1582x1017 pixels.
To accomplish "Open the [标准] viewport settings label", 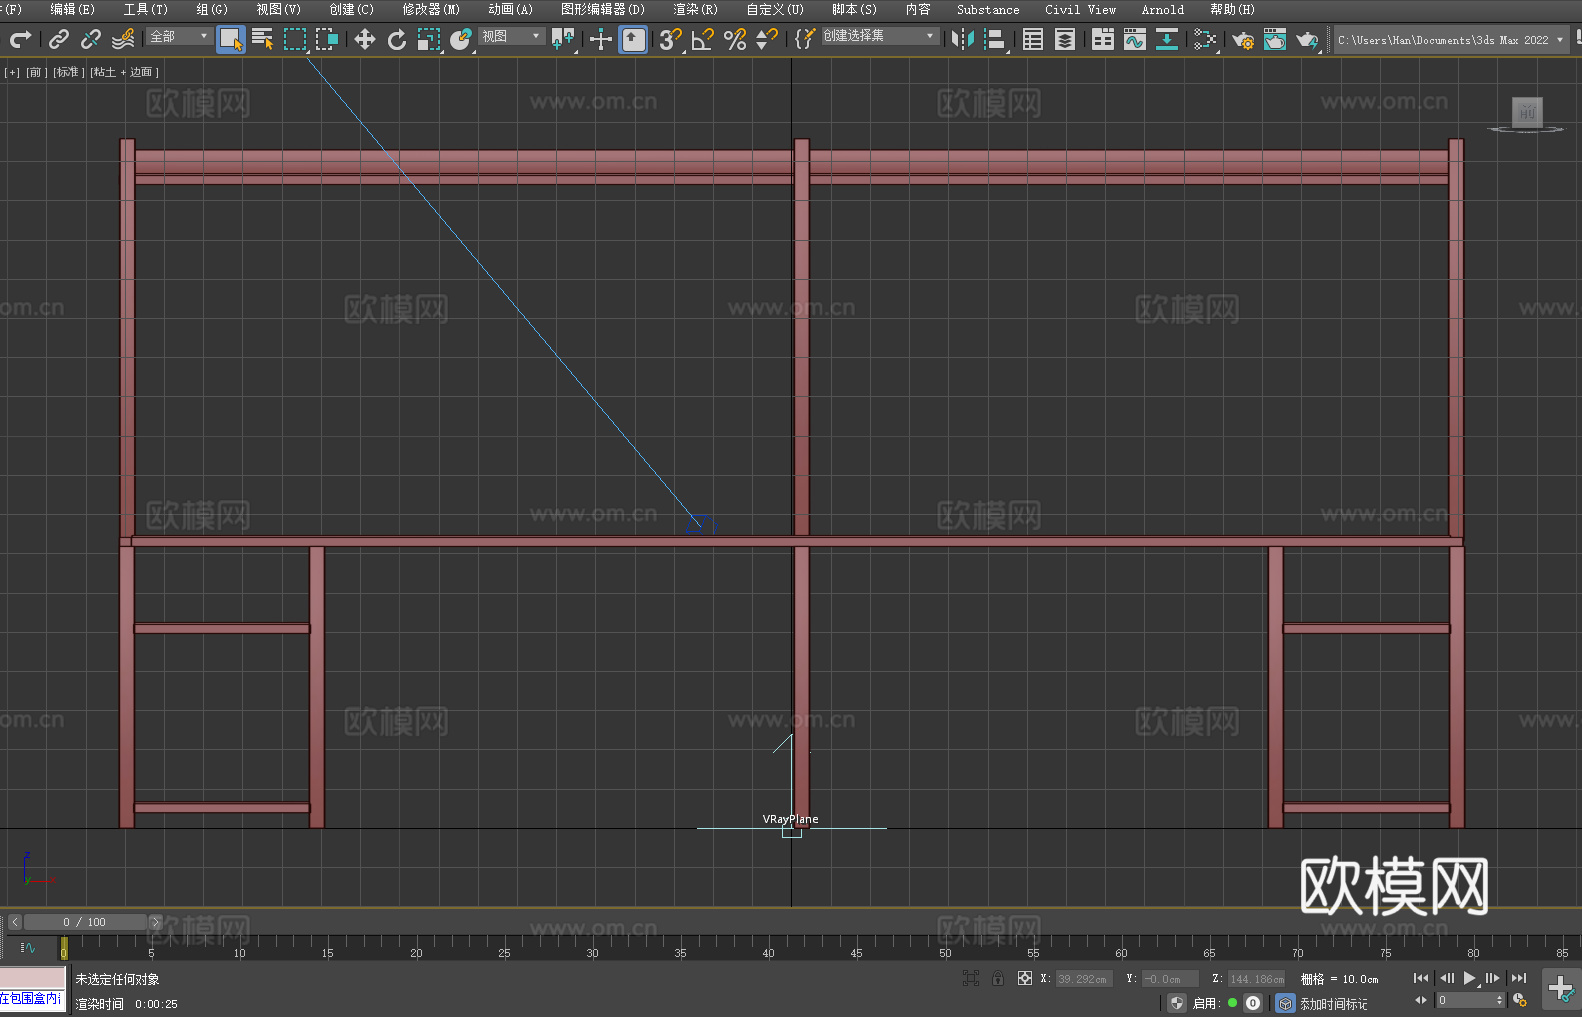I will click(x=68, y=72).
